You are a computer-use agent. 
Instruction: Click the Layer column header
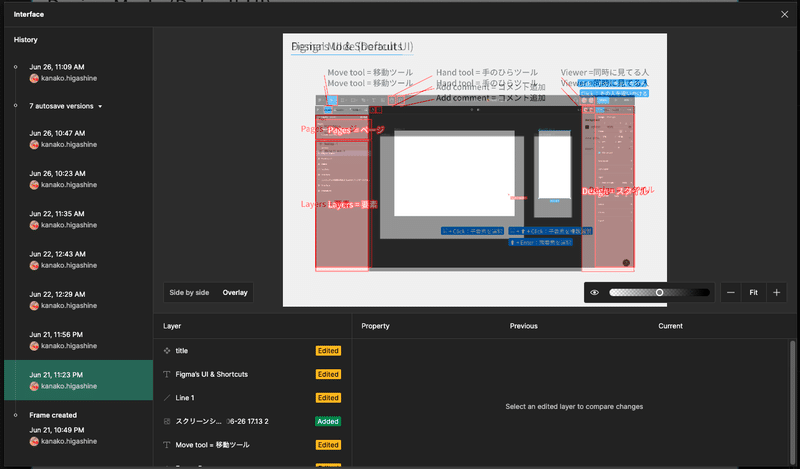pyautogui.click(x=172, y=326)
